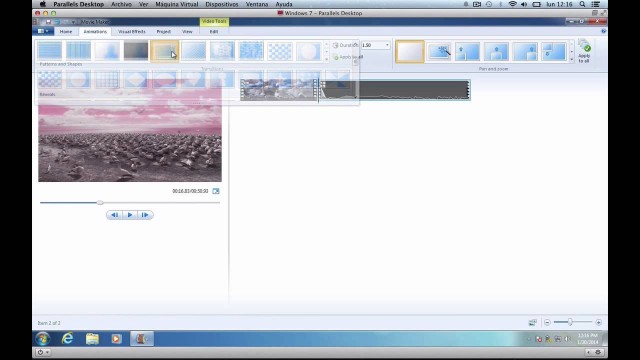Choose the grid pattern transition
Image resolution: width=640 pixels, height=360 pixels.
[107, 79]
